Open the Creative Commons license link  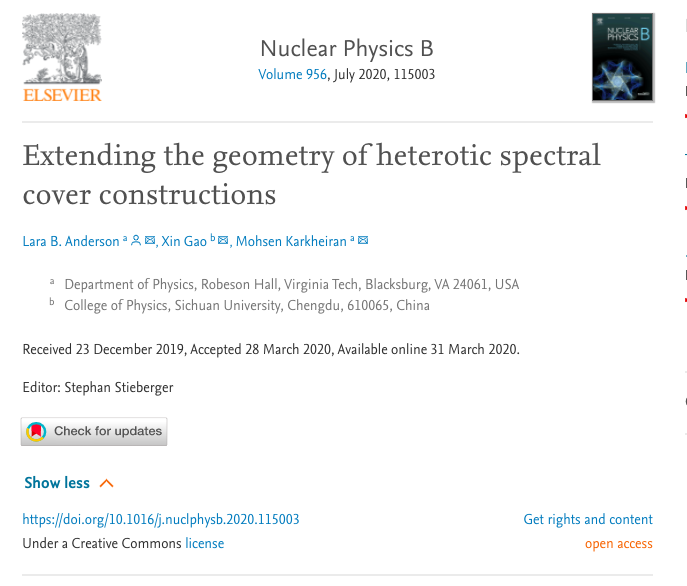tap(204, 543)
